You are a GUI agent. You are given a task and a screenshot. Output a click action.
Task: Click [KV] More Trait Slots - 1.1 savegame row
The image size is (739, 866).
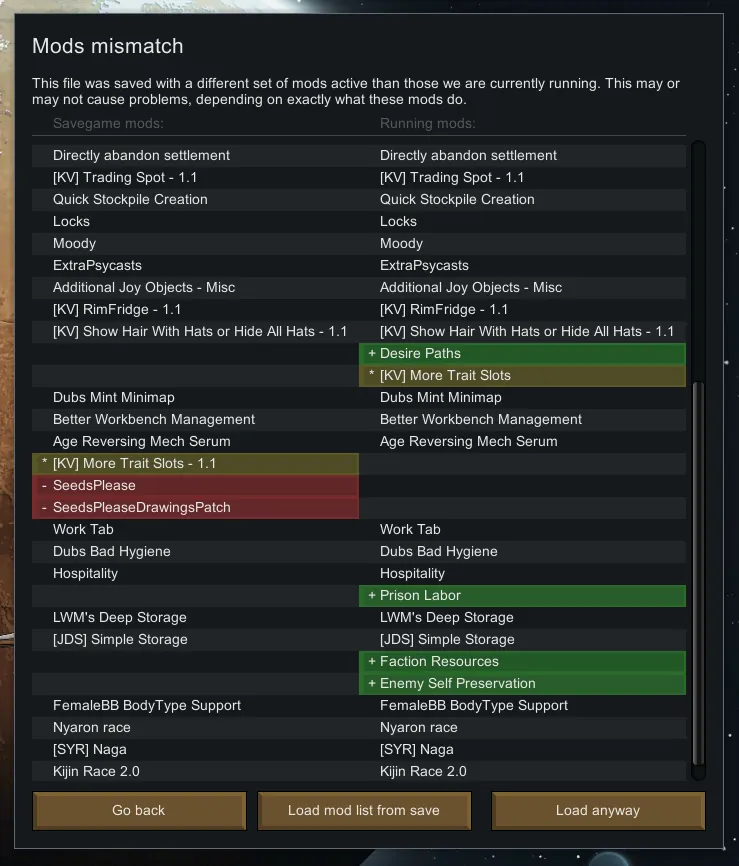point(195,463)
